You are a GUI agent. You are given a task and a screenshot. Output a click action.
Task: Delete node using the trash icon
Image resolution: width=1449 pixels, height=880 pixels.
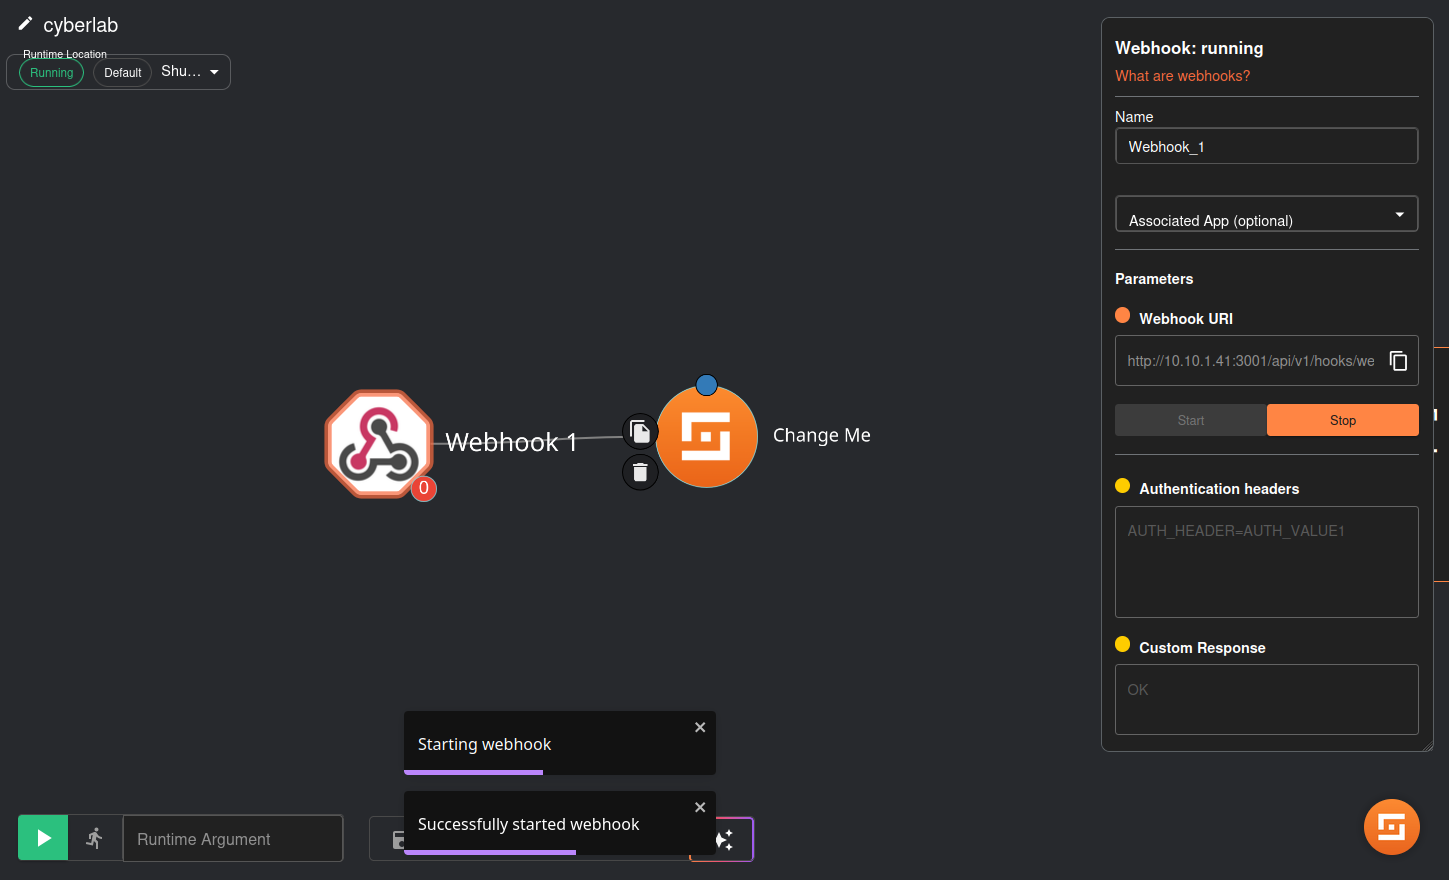pos(640,472)
